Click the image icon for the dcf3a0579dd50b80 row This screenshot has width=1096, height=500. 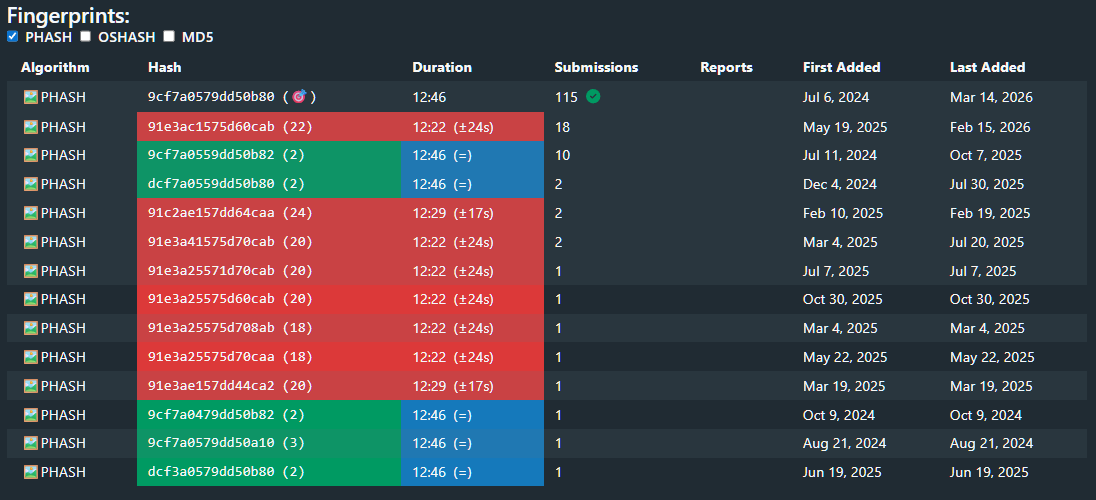pos(30,472)
